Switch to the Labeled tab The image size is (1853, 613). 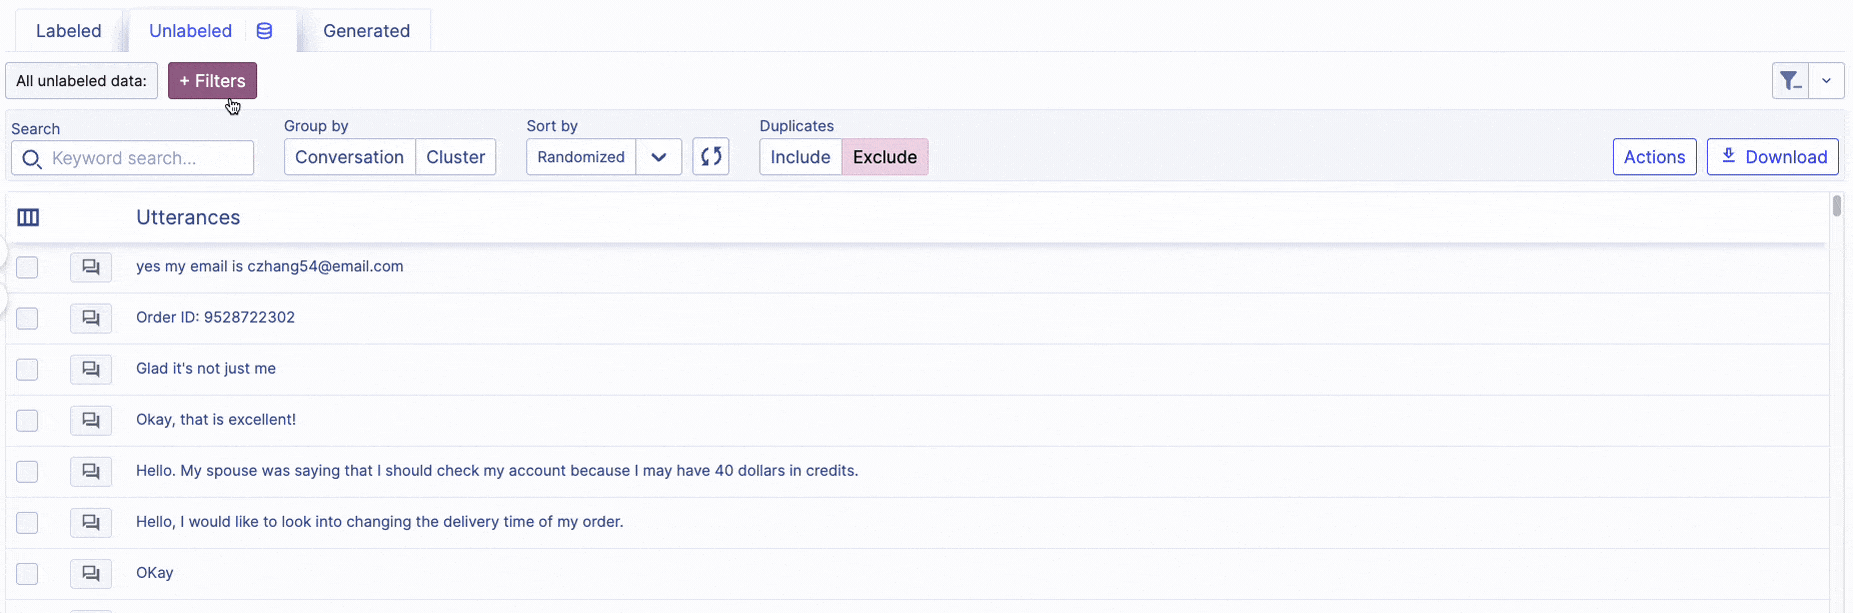68,31
